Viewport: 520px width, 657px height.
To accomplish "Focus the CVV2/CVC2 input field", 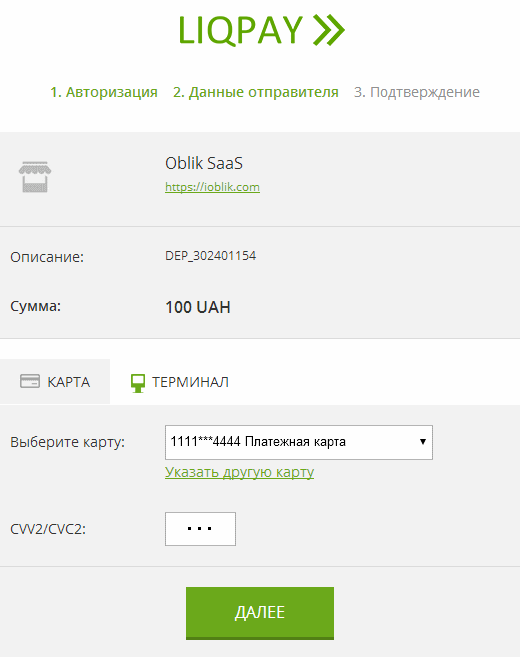I will [x=200, y=529].
